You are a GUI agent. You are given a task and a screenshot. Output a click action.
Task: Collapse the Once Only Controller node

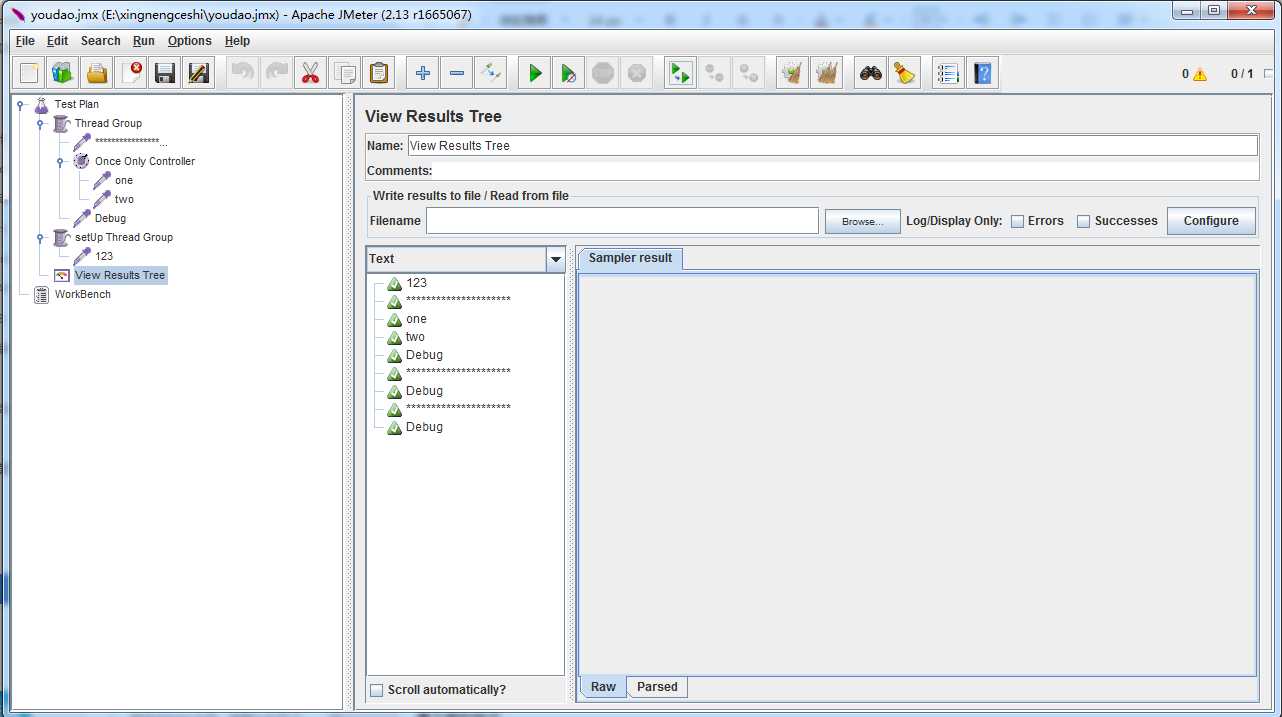(60, 161)
